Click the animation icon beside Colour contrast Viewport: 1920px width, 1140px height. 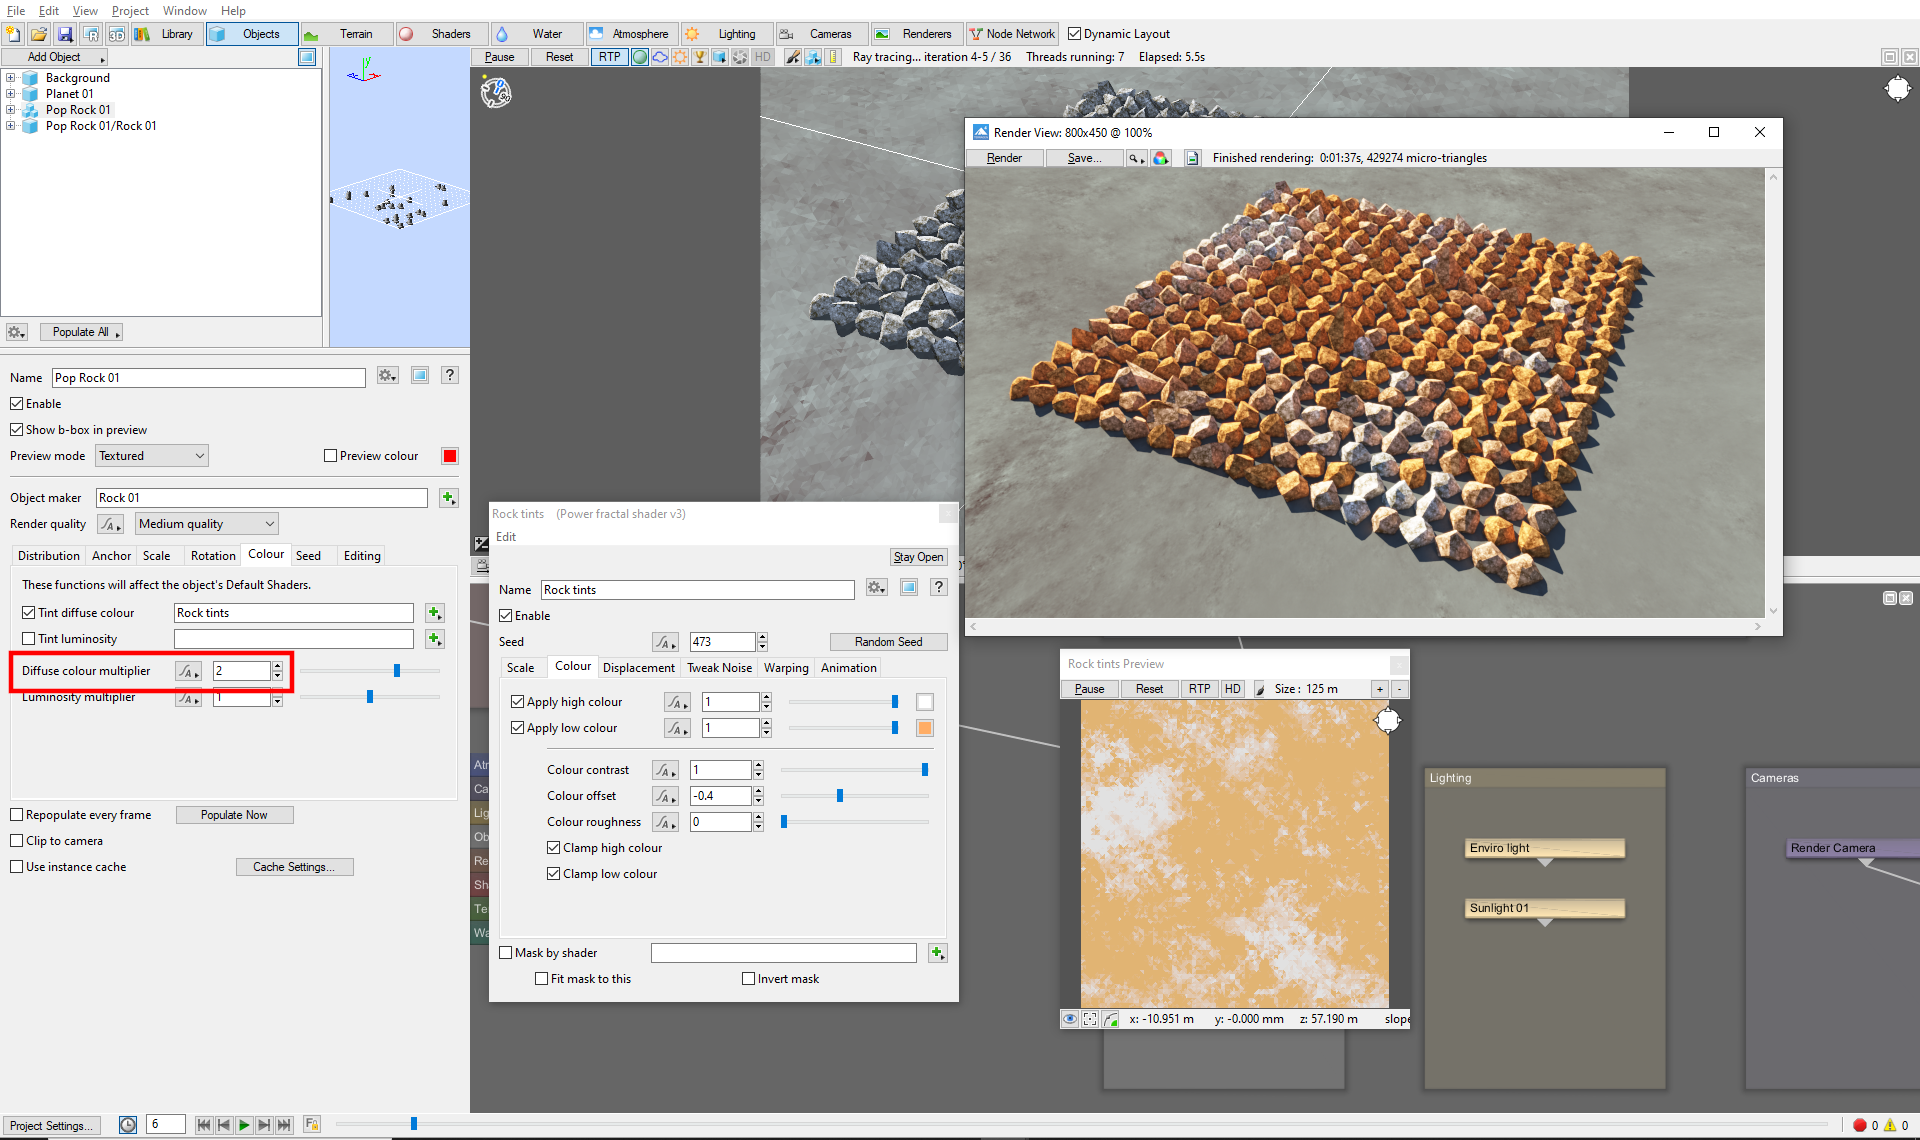(x=665, y=770)
